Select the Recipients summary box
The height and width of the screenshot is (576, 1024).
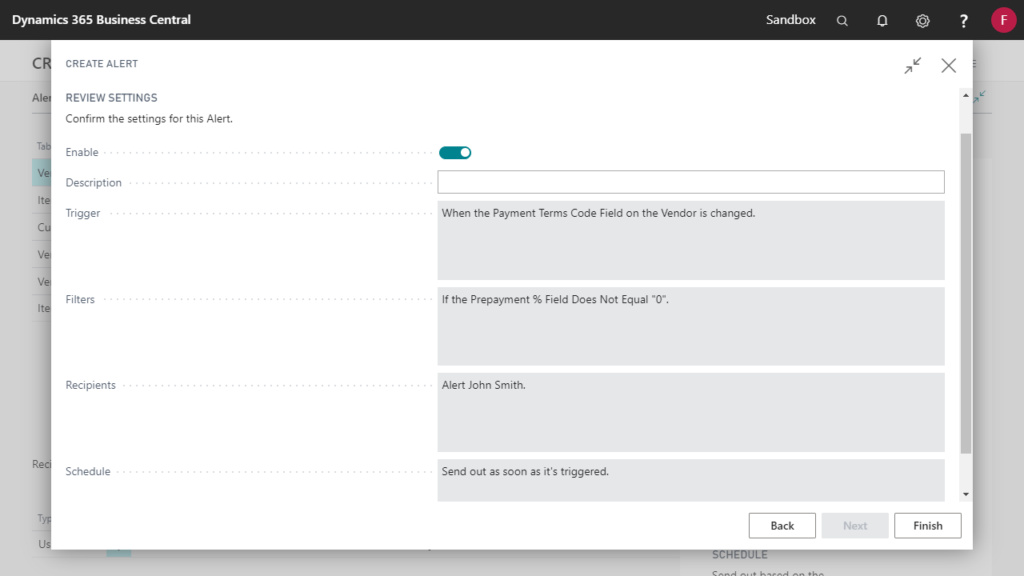690,412
